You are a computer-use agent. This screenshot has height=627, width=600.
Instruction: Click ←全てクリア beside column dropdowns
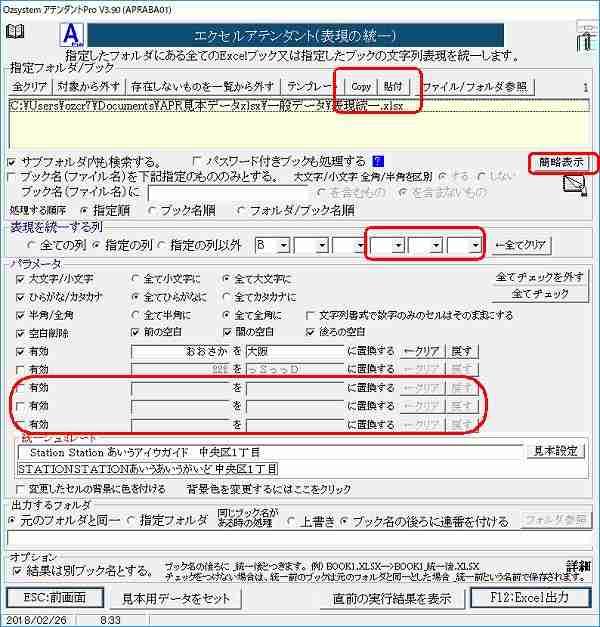click(521, 245)
